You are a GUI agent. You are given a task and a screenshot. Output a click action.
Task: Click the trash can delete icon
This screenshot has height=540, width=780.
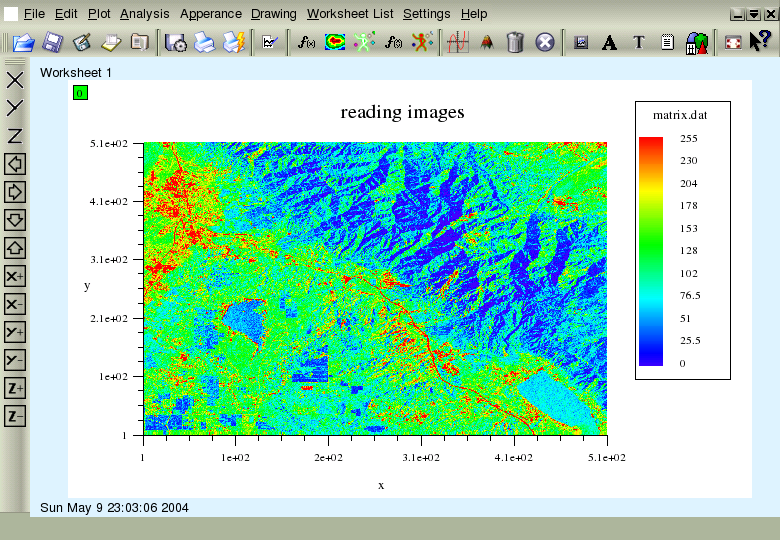point(515,43)
